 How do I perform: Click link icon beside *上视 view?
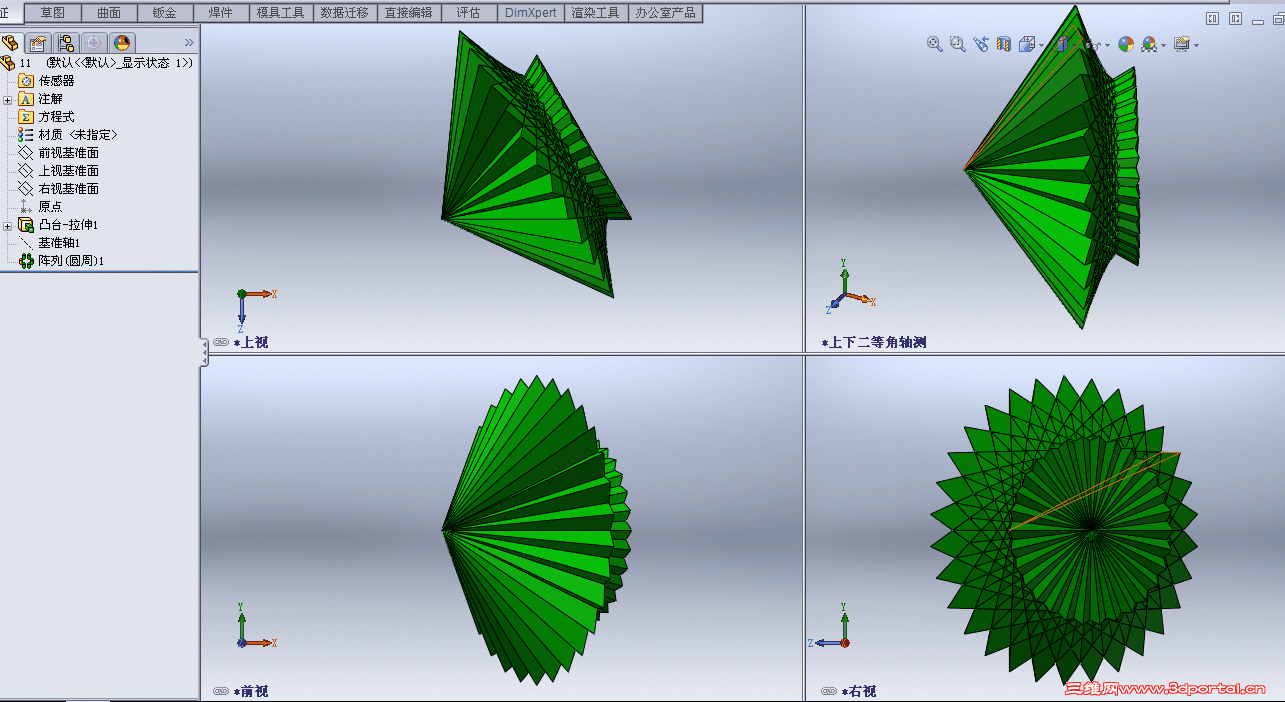pos(221,342)
